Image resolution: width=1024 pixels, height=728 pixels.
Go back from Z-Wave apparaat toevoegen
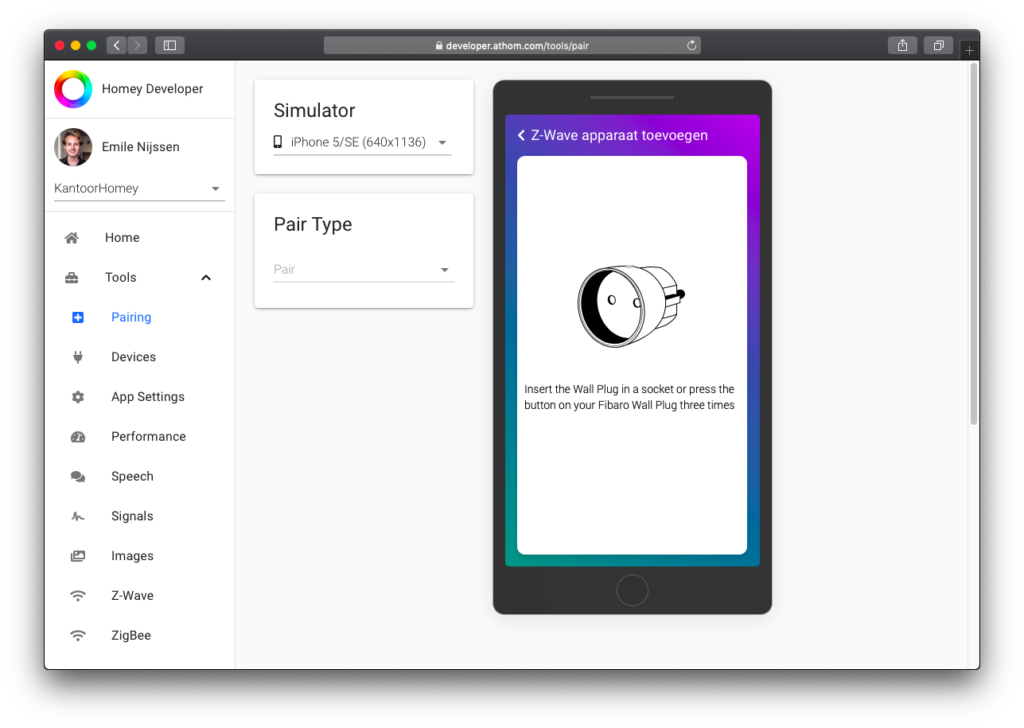coord(521,136)
